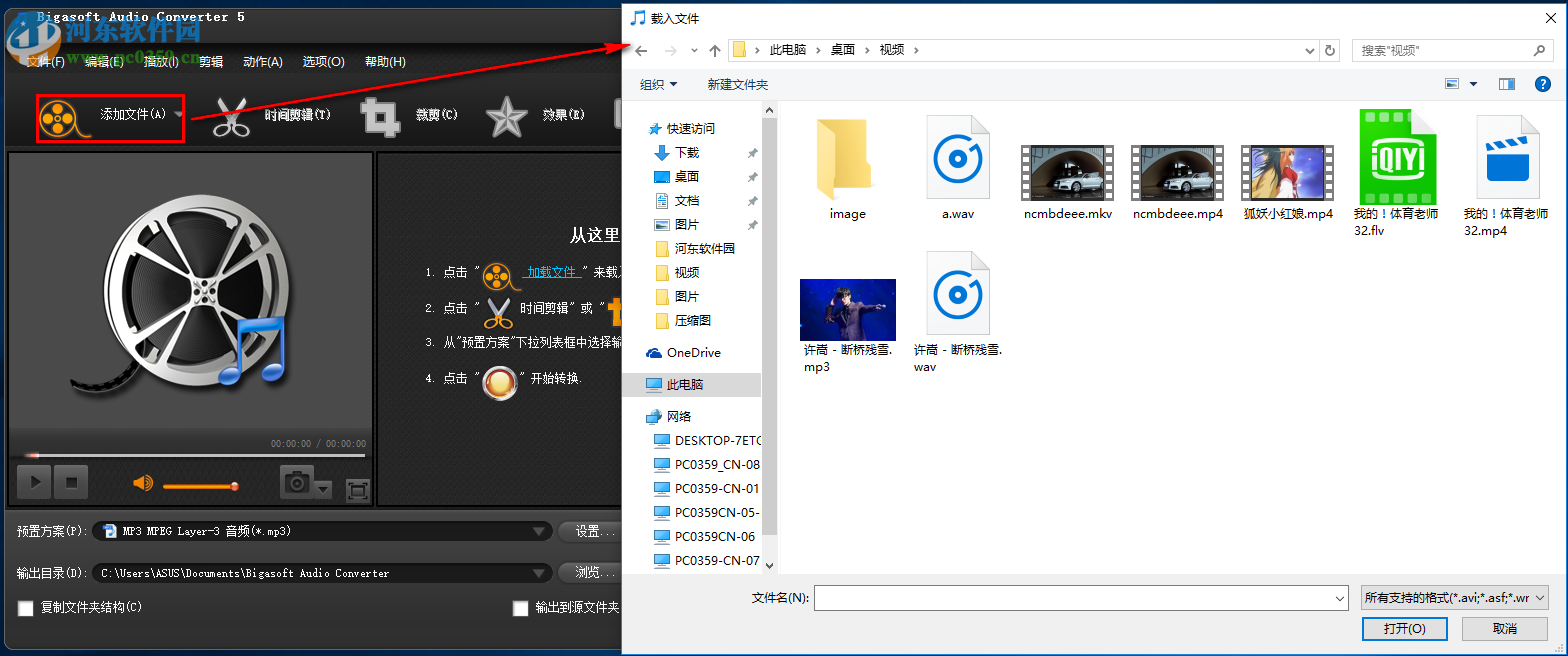
Task: Enable 输出到源文件夹 checkbox
Action: 520,608
